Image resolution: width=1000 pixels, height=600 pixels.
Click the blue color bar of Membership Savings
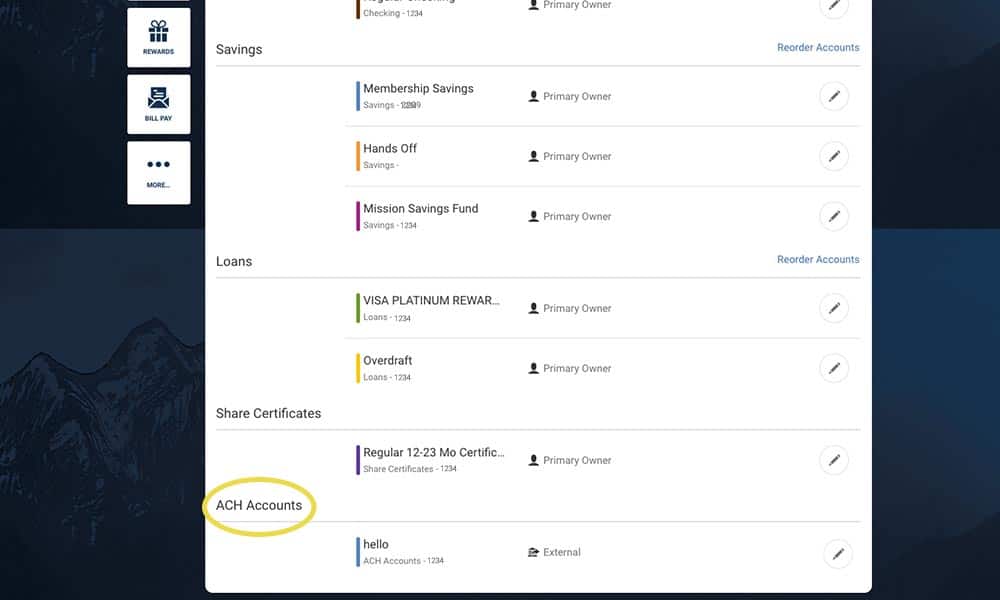tap(358, 96)
